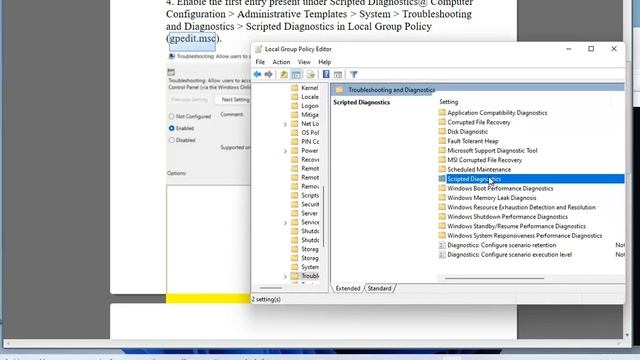The width and height of the screenshot is (640, 360).
Task: Open the Action menu
Action: click(x=281, y=62)
